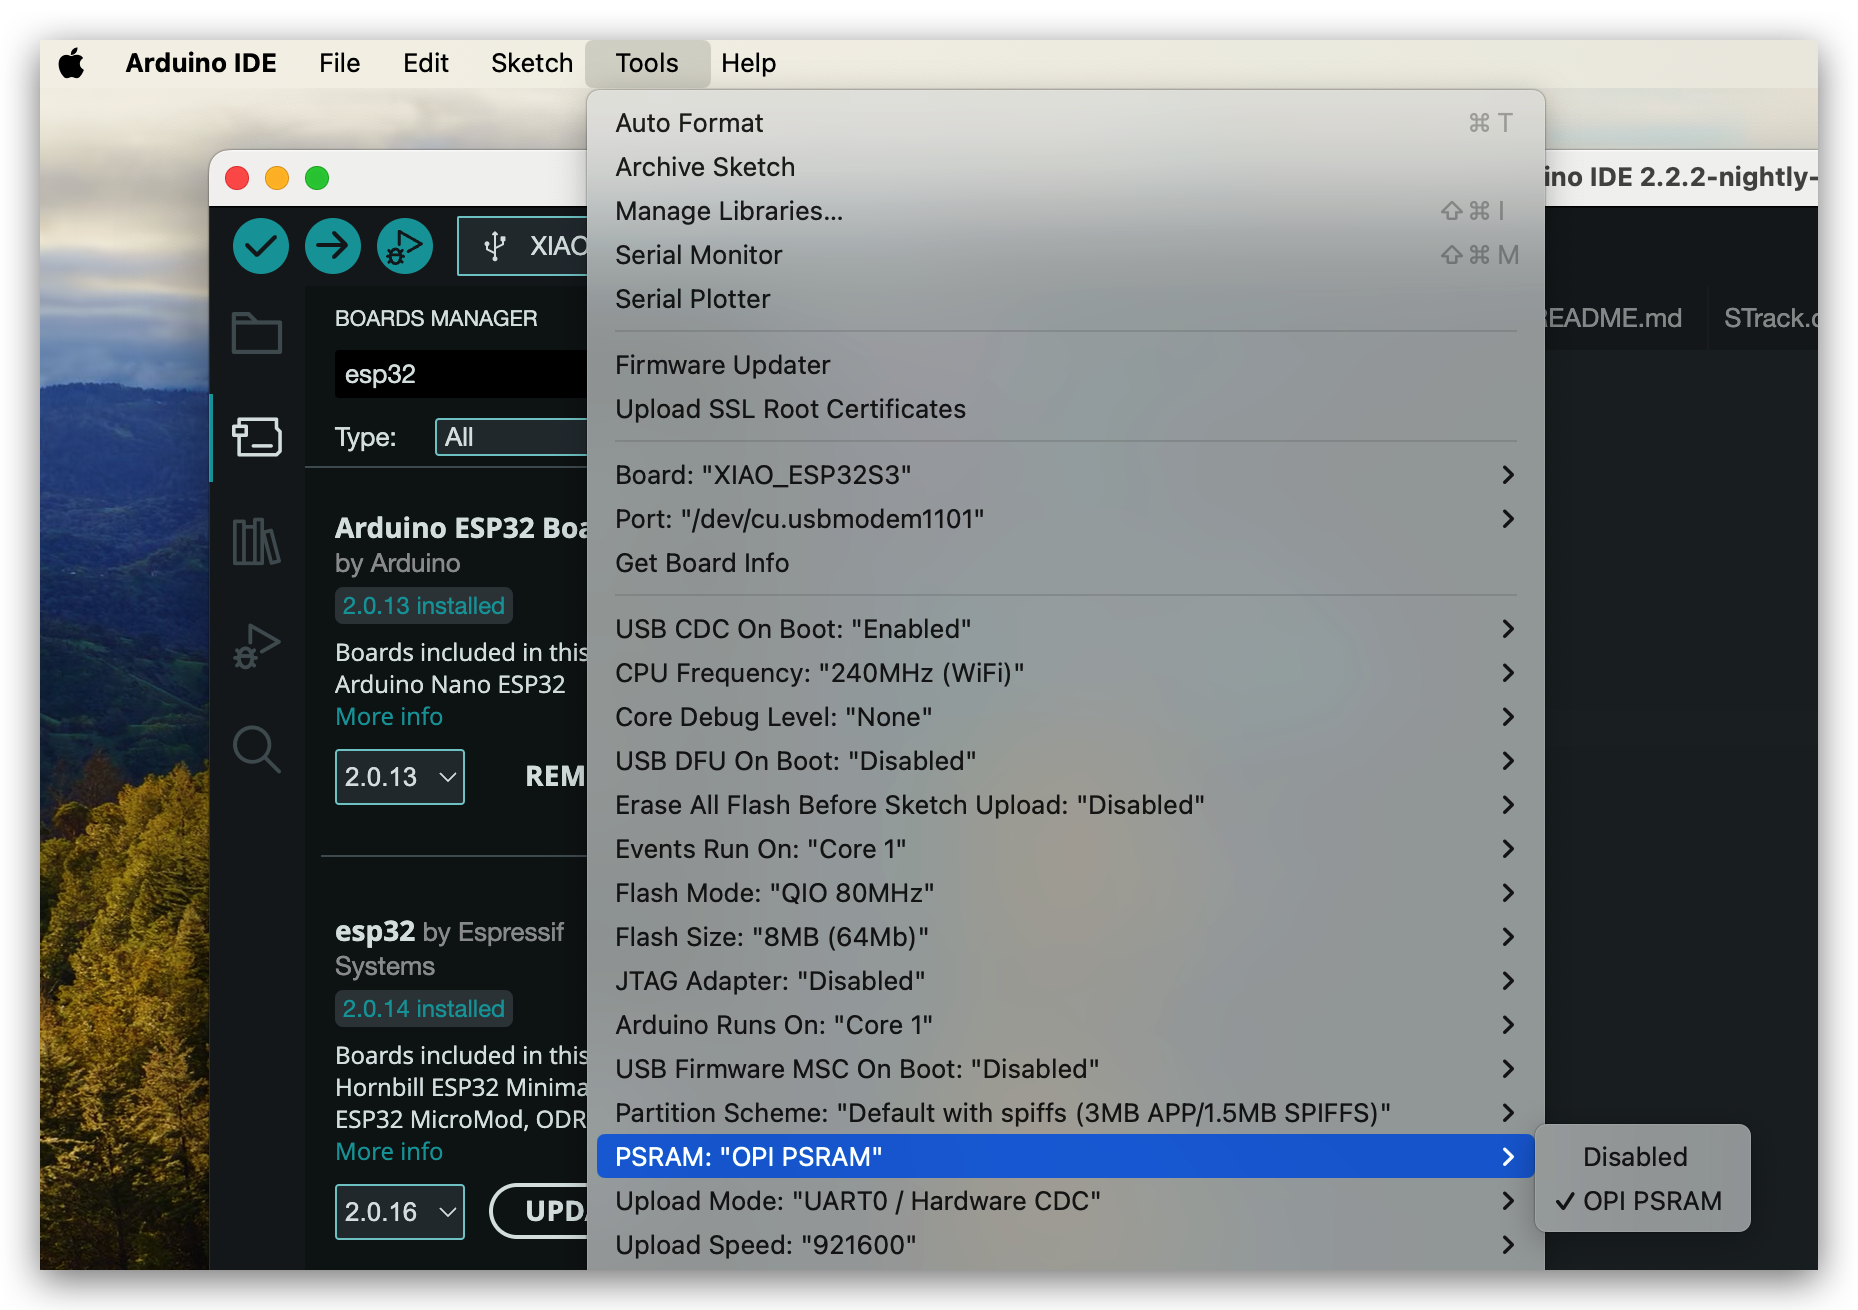Open Events Run On submenu
This screenshot has height=1310, width=1858.
pyautogui.click(x=1065, y=849)
